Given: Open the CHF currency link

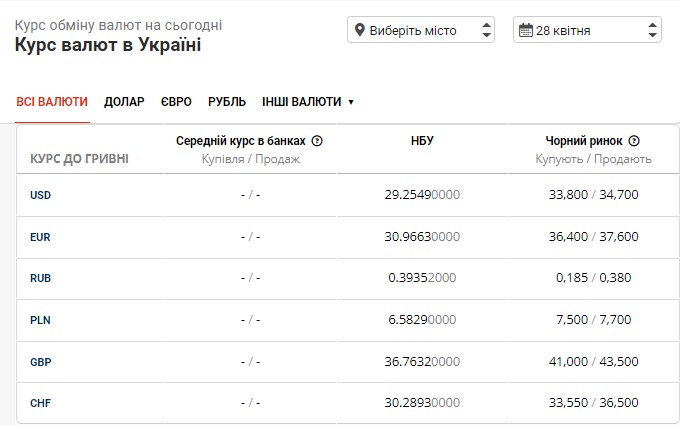Looking at the screenshot, I should [41, 404].
